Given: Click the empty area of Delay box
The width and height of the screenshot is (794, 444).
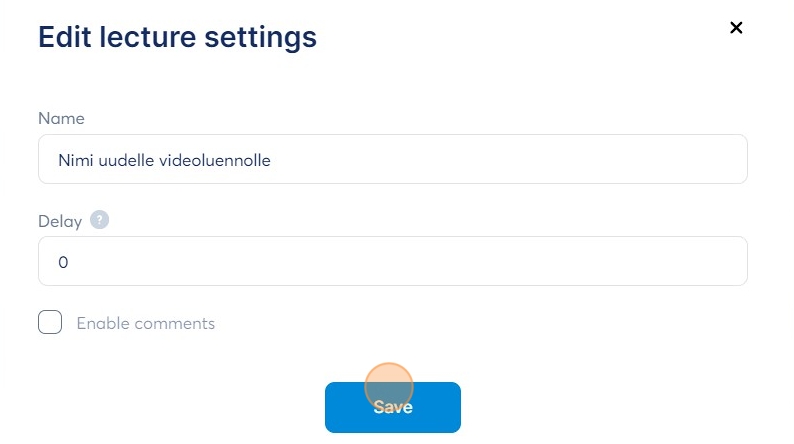Looking at the screenshot, I should (450, 261).
